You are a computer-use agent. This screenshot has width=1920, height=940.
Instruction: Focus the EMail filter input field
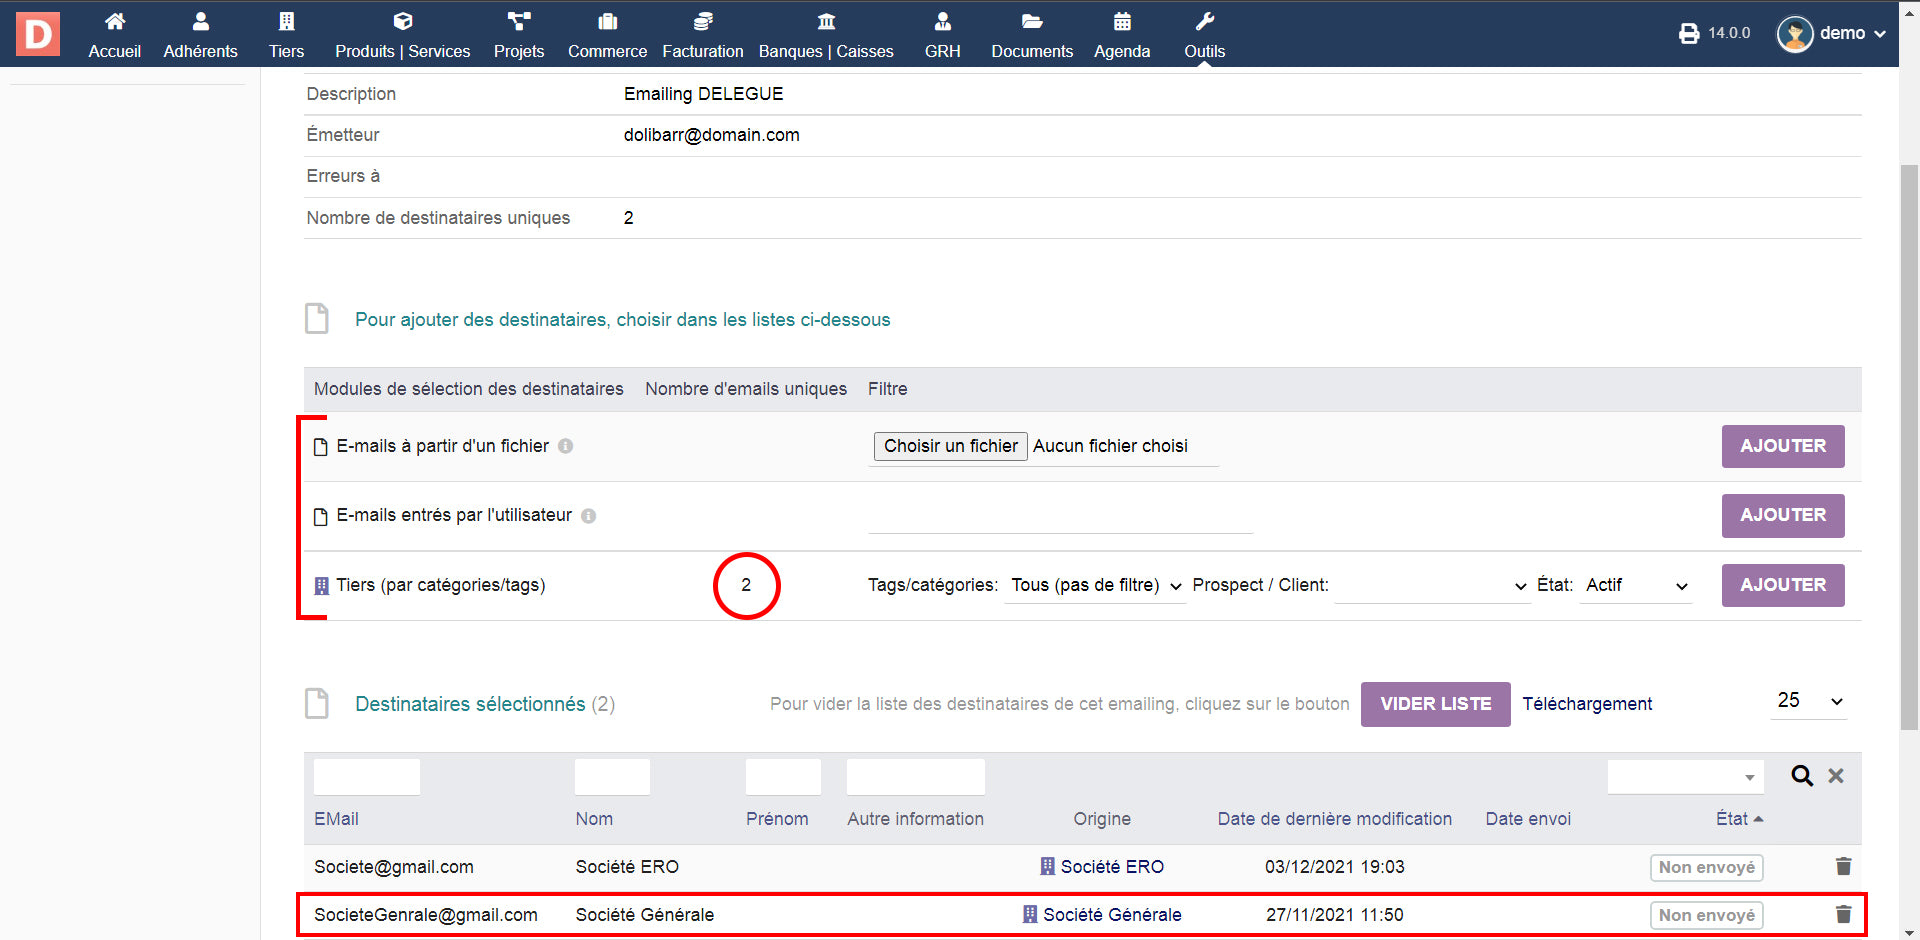tap(367, 777)
